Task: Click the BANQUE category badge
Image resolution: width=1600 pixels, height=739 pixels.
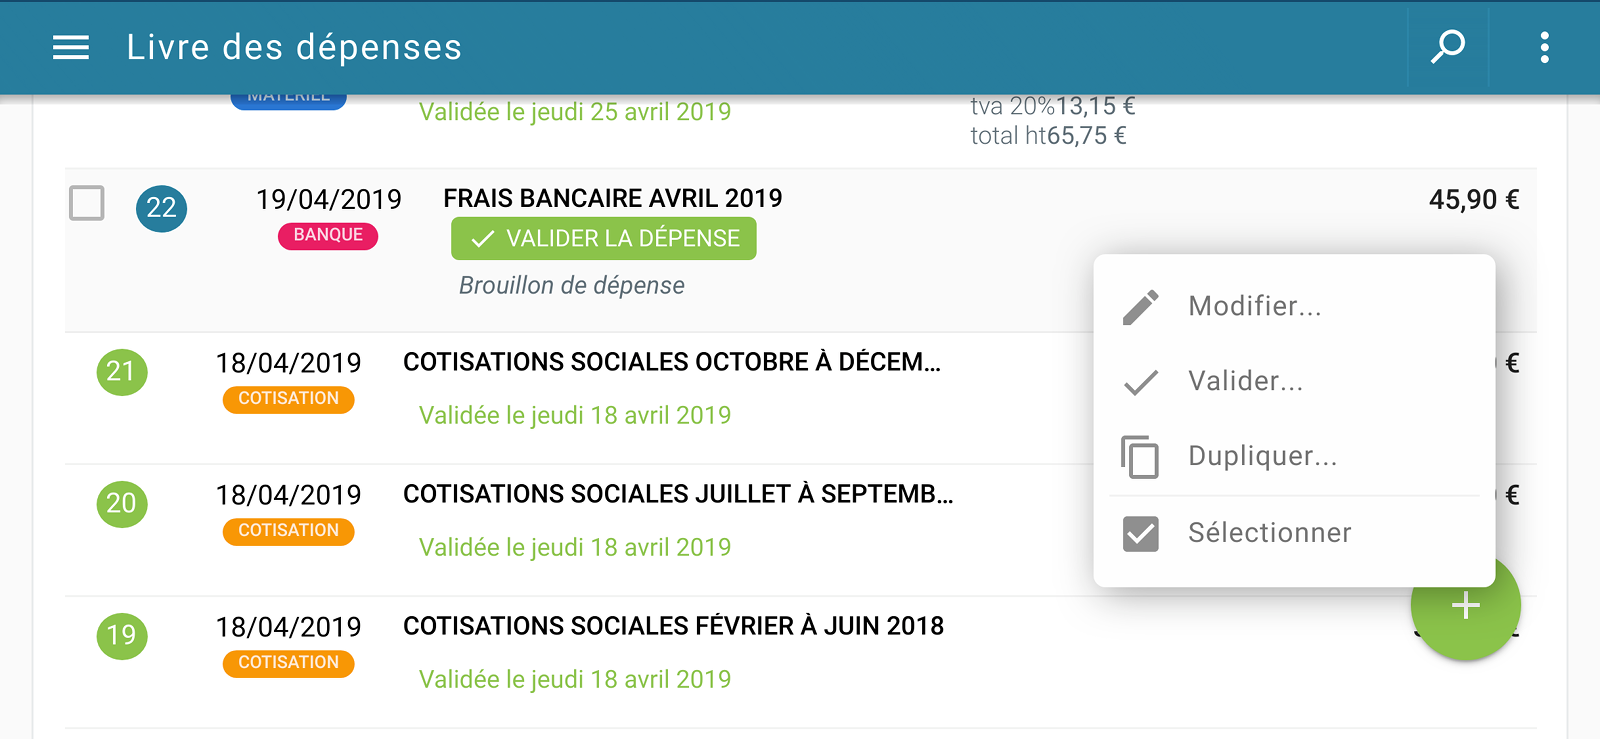Action: (x=327, y=236)
